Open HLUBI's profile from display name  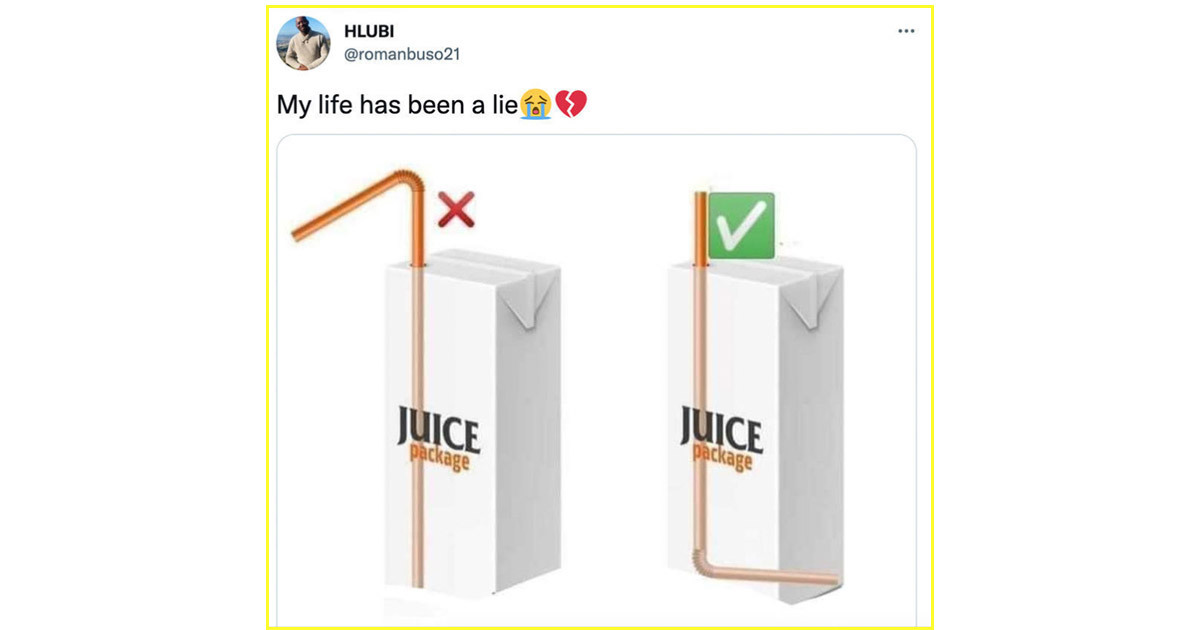tap(367, 31)
